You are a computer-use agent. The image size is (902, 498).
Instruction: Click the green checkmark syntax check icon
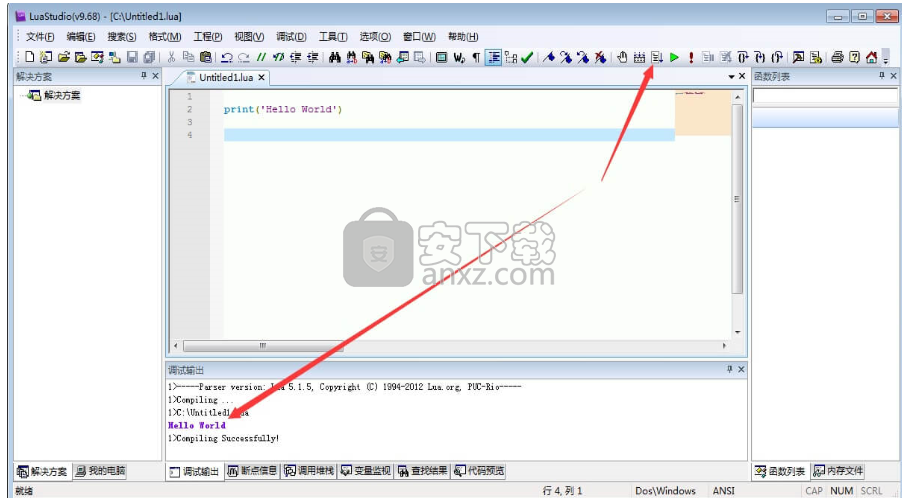tap(527, 58)
